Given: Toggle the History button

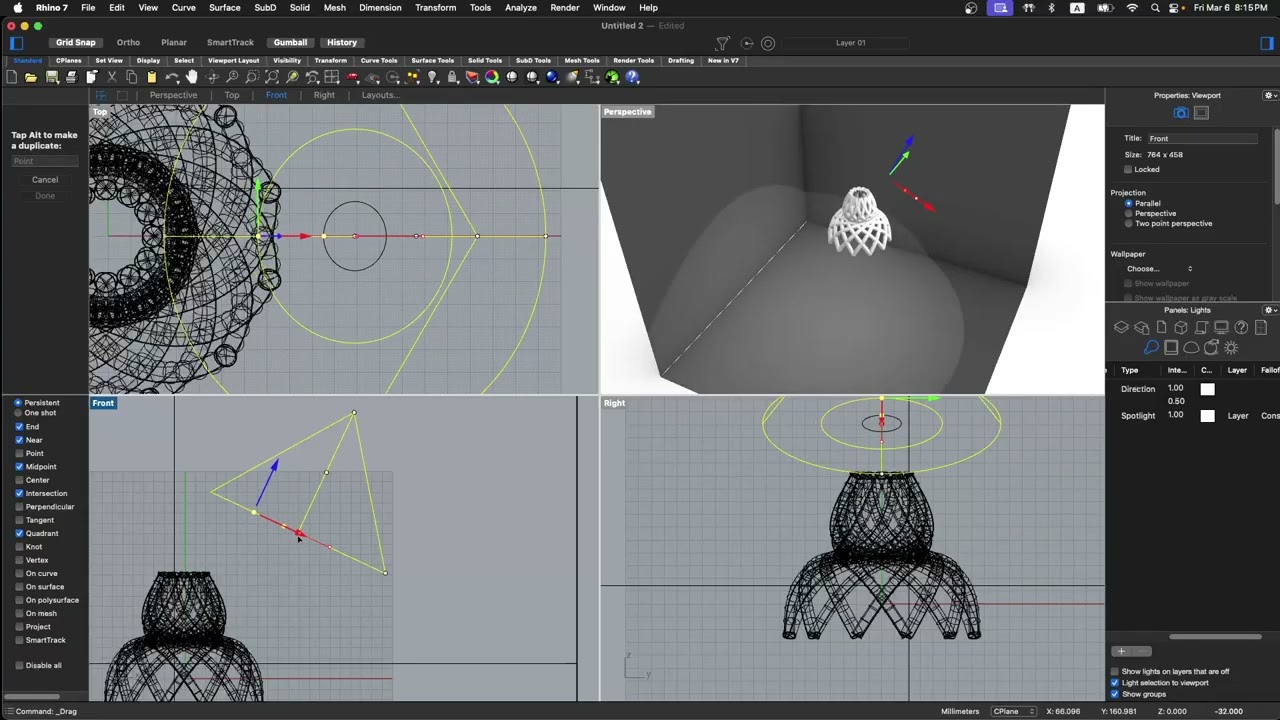Looking at the screenshot, I should (342, 43).
